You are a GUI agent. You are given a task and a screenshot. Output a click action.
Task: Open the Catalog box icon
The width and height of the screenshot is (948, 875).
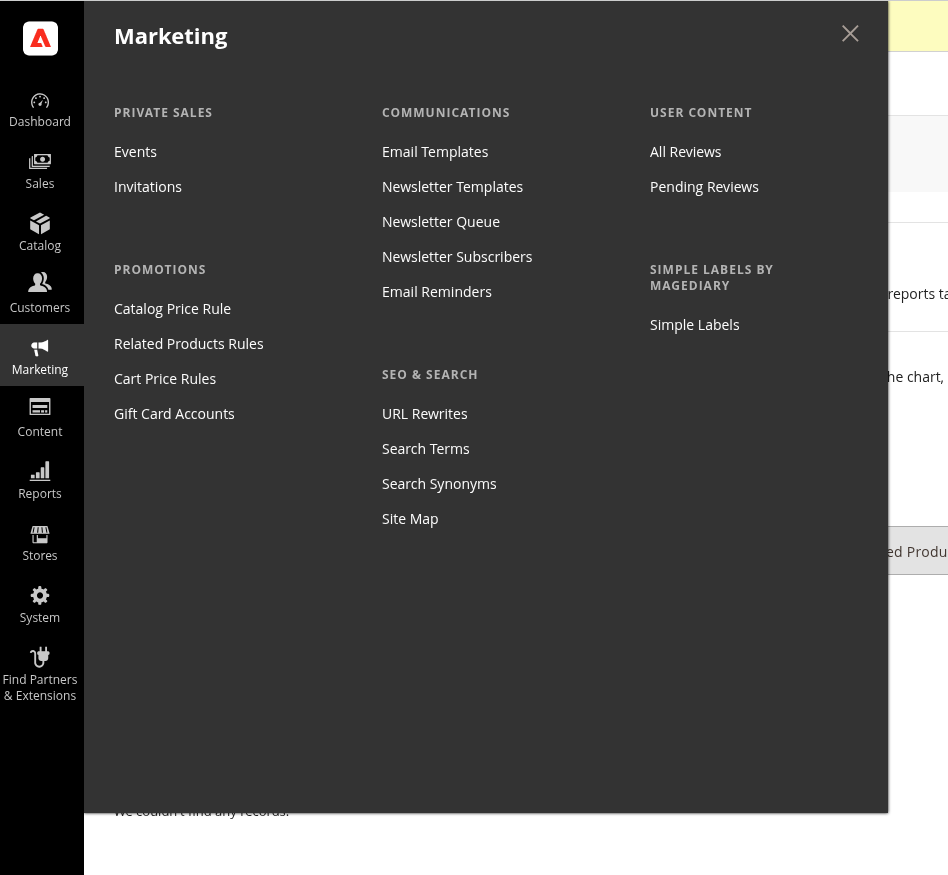coord(40,224)
